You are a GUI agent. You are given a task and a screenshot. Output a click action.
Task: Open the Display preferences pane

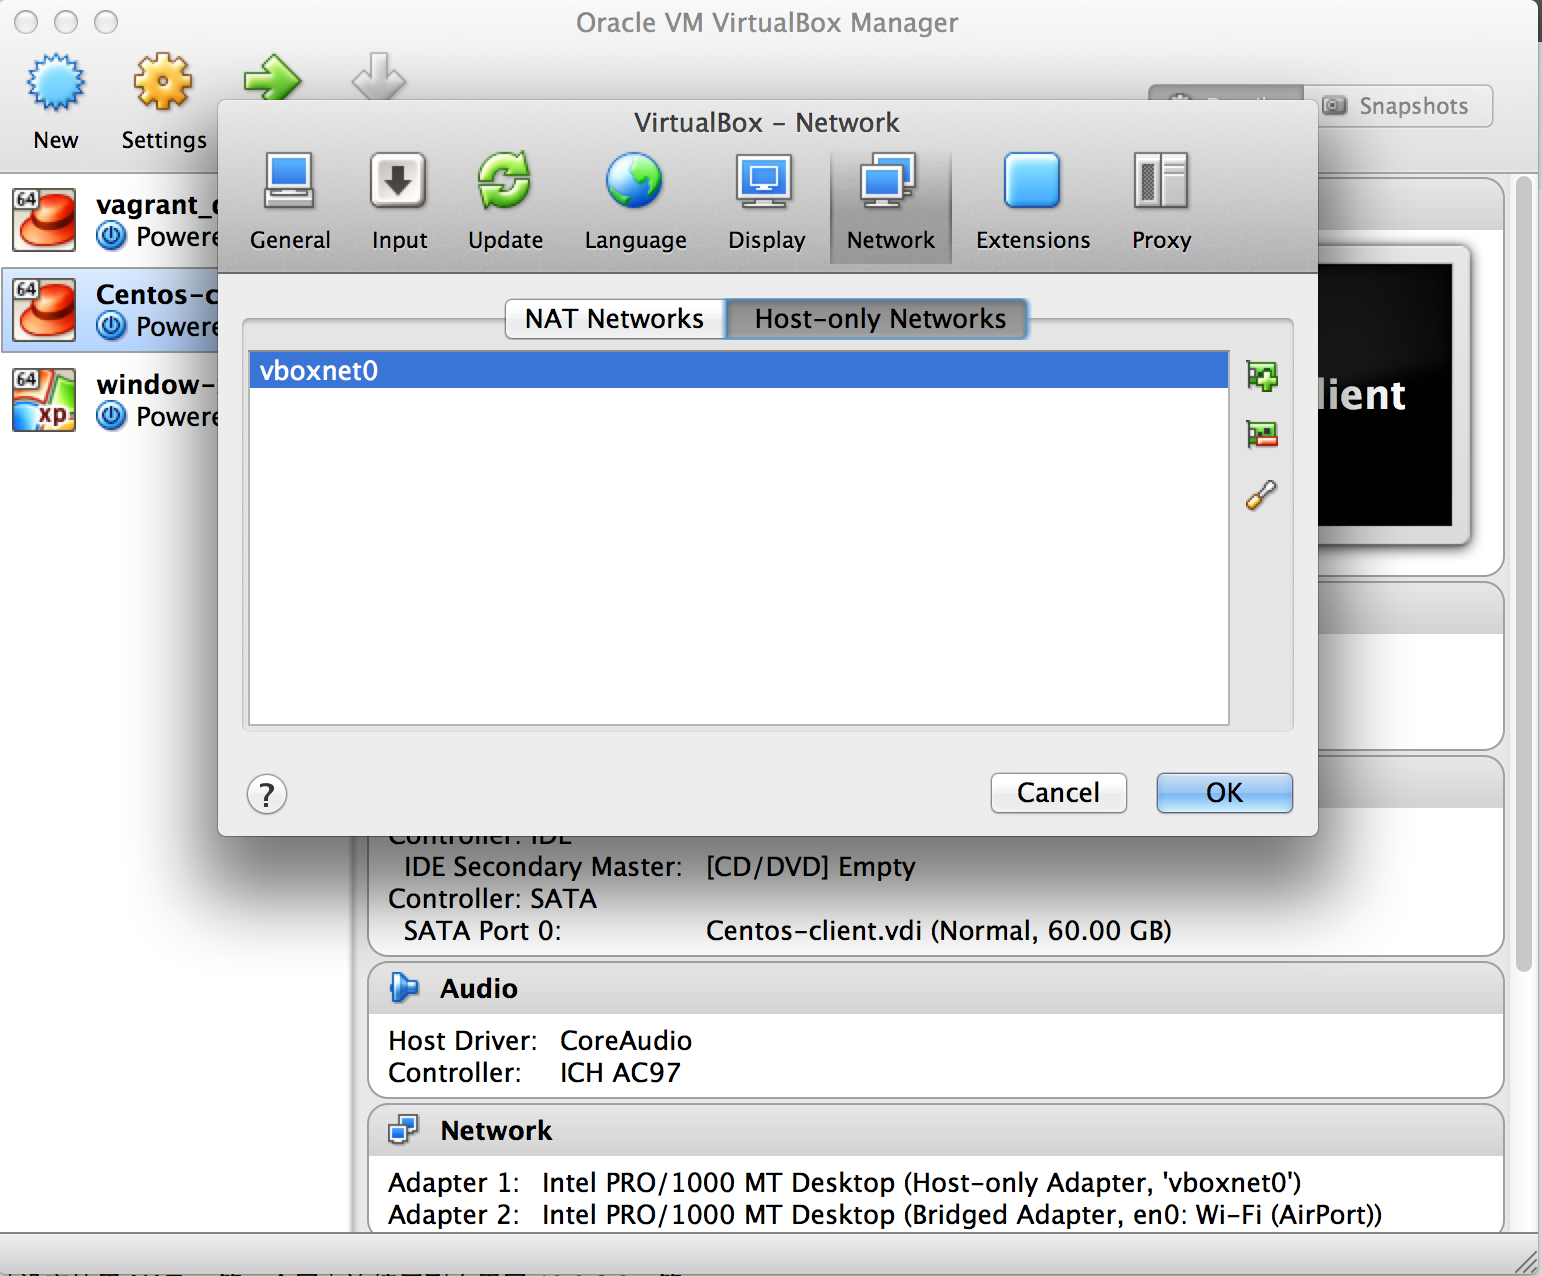point(766,203)
